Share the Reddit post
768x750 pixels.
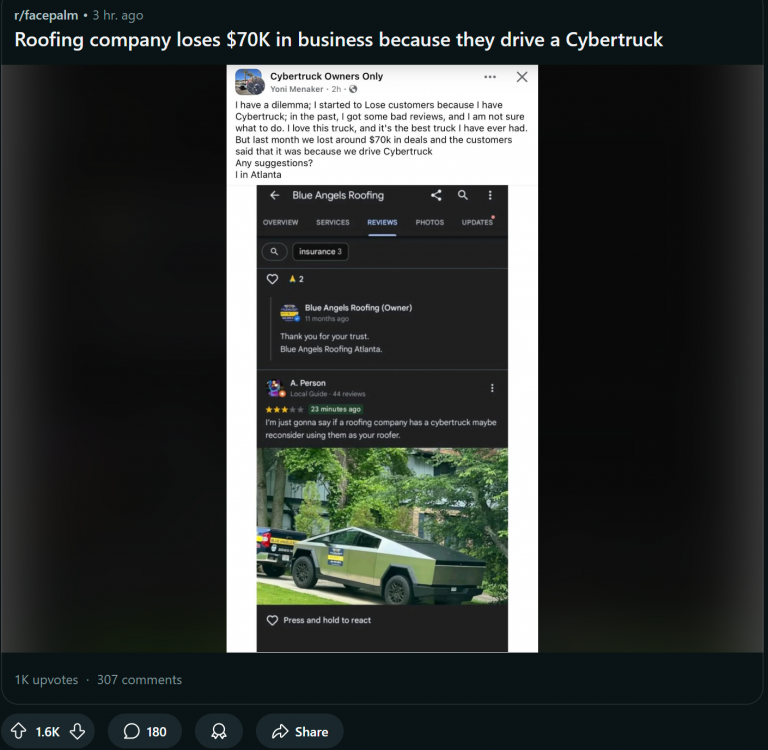click(300, 731)
